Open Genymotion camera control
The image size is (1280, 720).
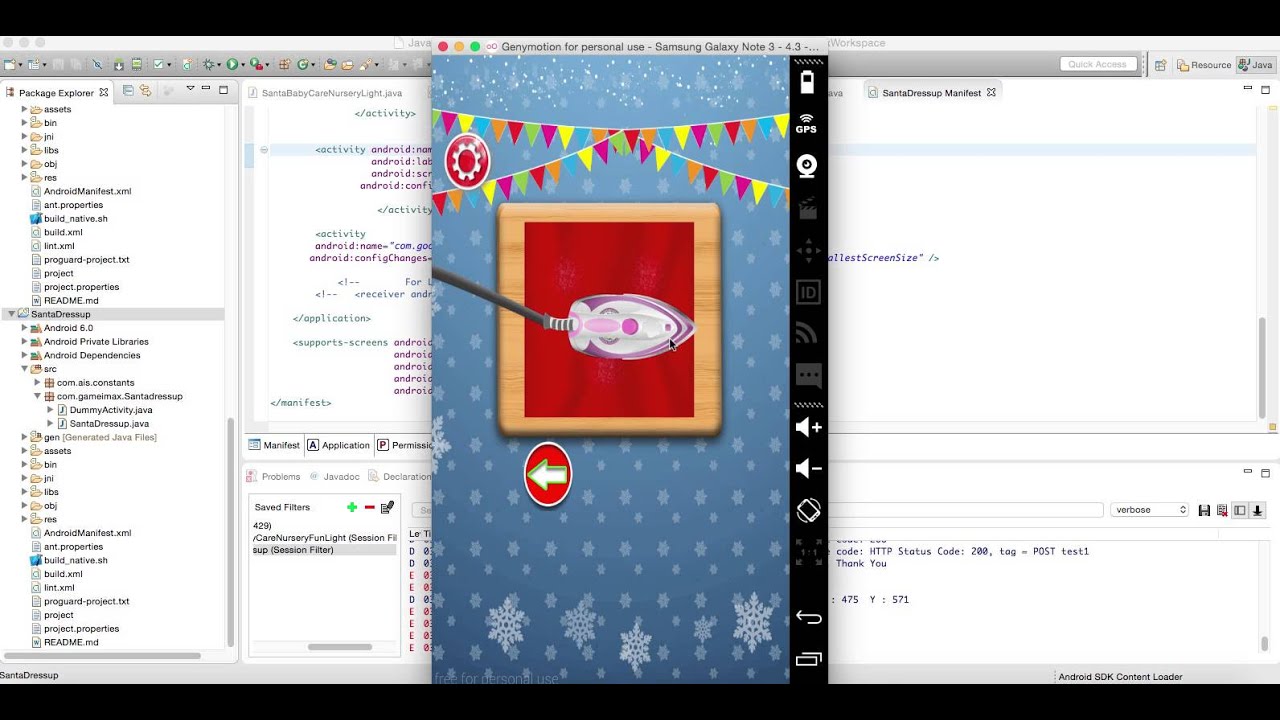click(x=807, y=166)
